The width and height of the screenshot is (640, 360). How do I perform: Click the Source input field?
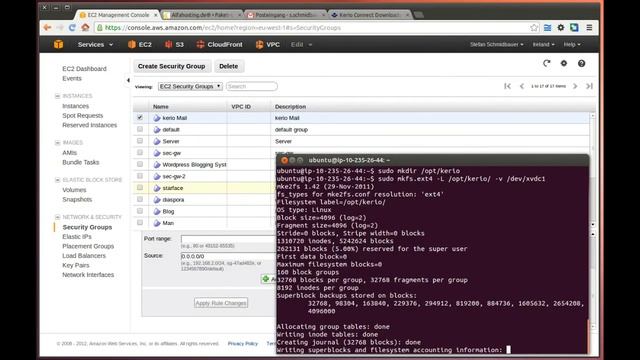click(229, 256)
